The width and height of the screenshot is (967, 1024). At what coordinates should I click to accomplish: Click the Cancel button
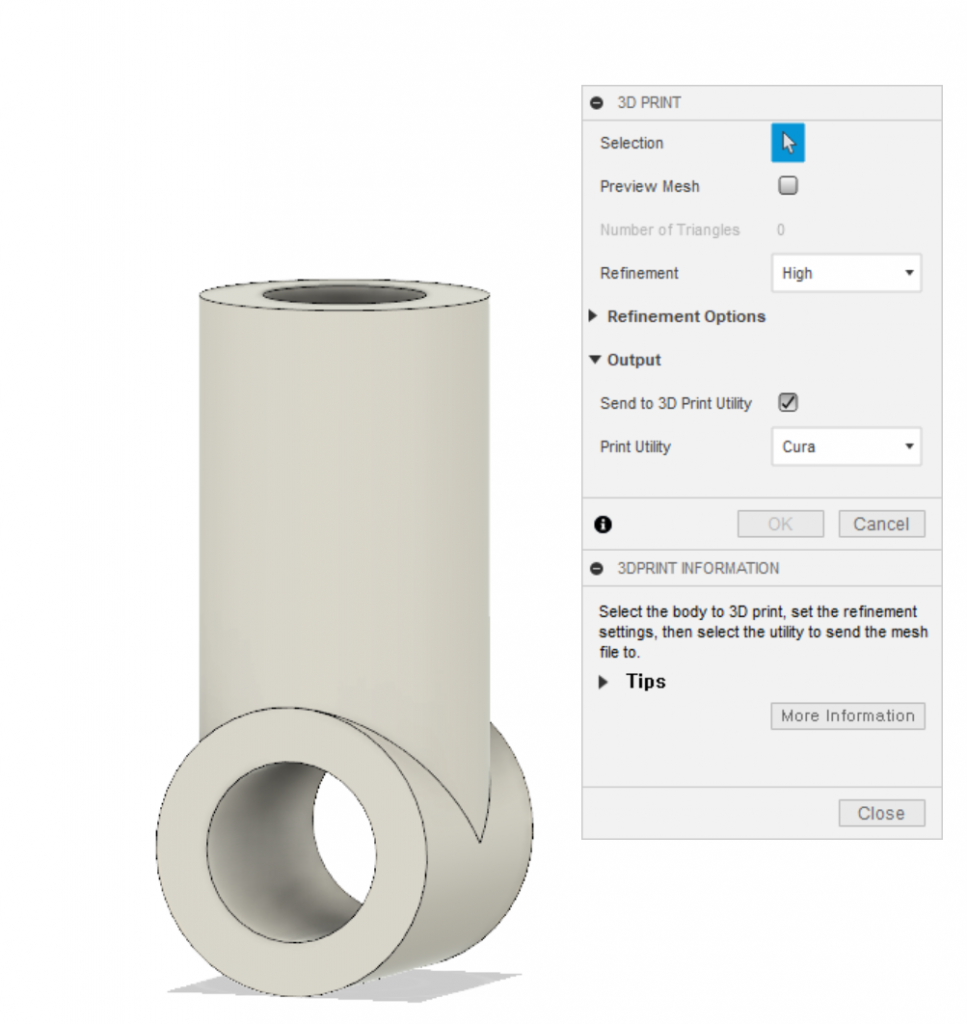click(x=881, y=524)
